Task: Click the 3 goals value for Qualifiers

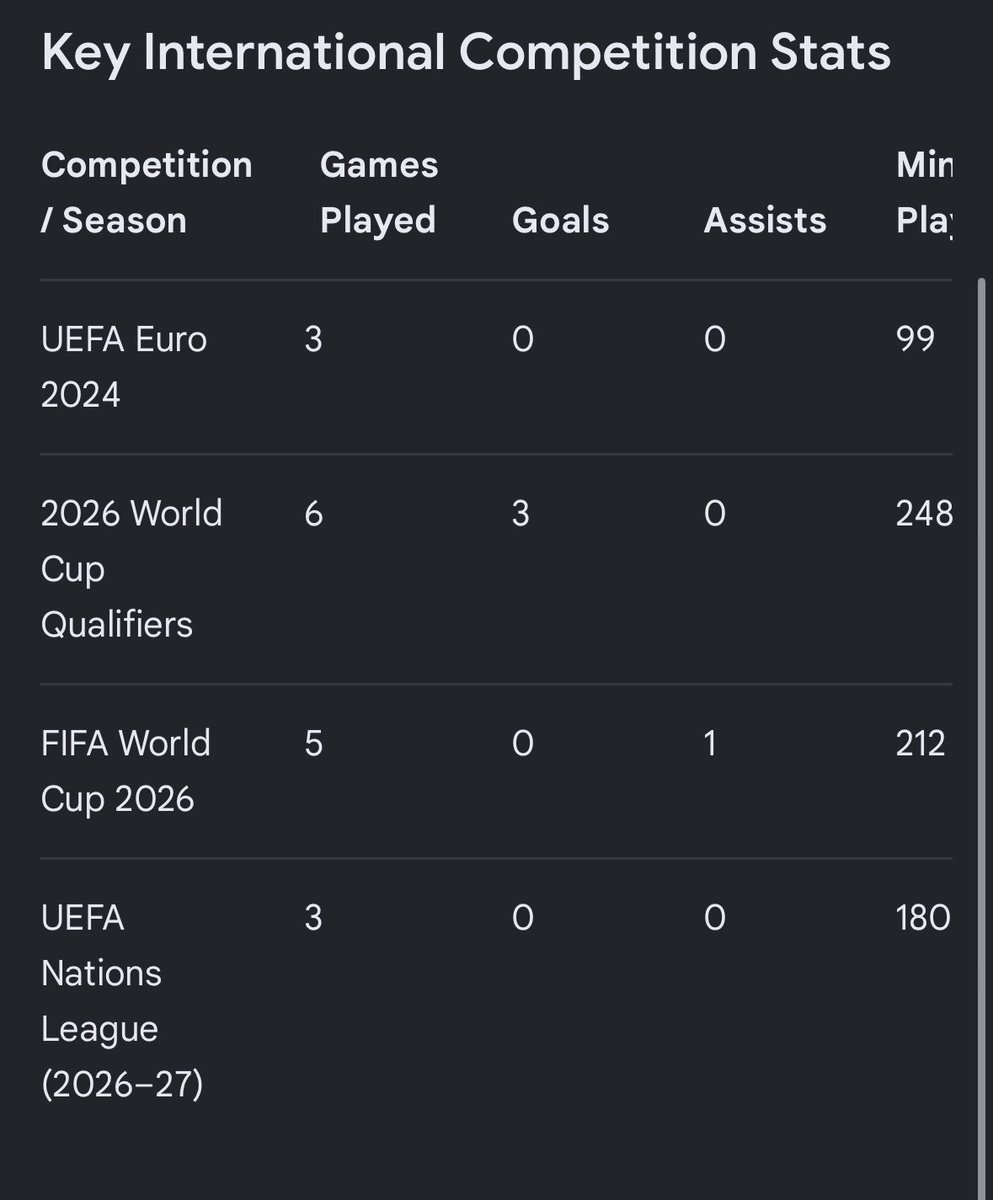Action: click(520, 513)
